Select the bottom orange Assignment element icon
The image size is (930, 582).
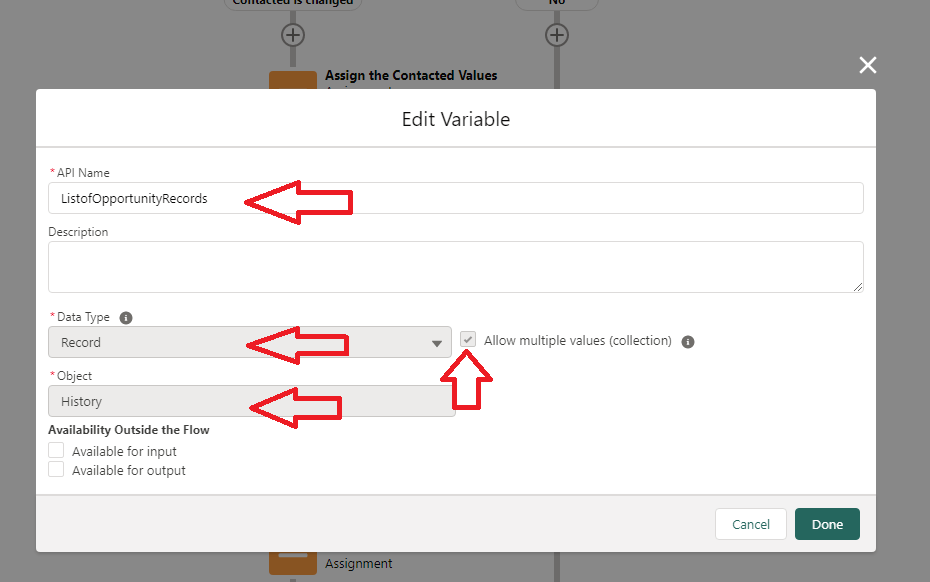point(292,562)
